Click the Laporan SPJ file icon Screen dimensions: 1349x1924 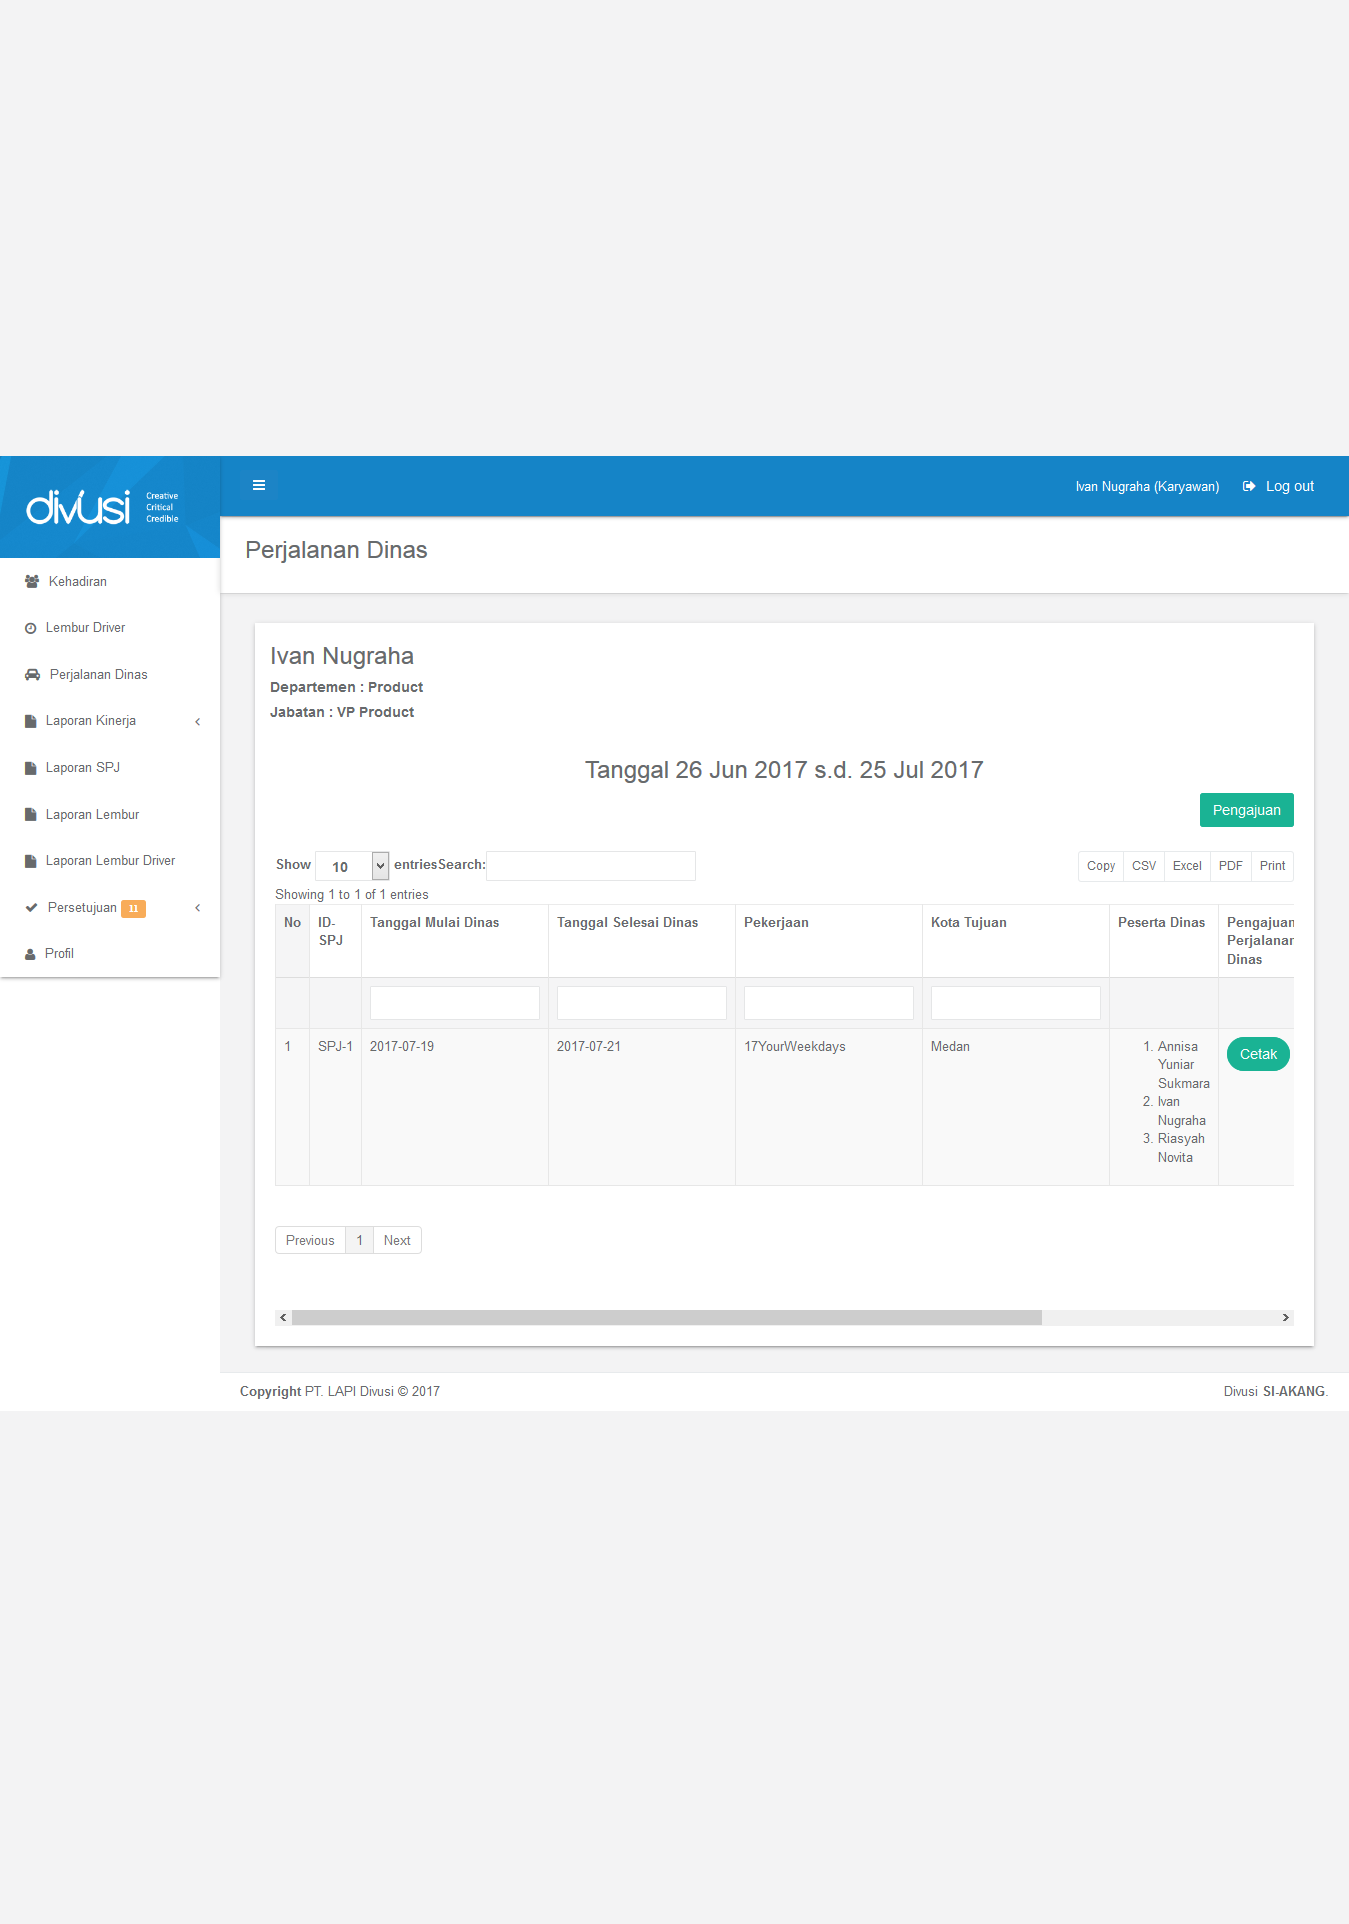[31, 768]
